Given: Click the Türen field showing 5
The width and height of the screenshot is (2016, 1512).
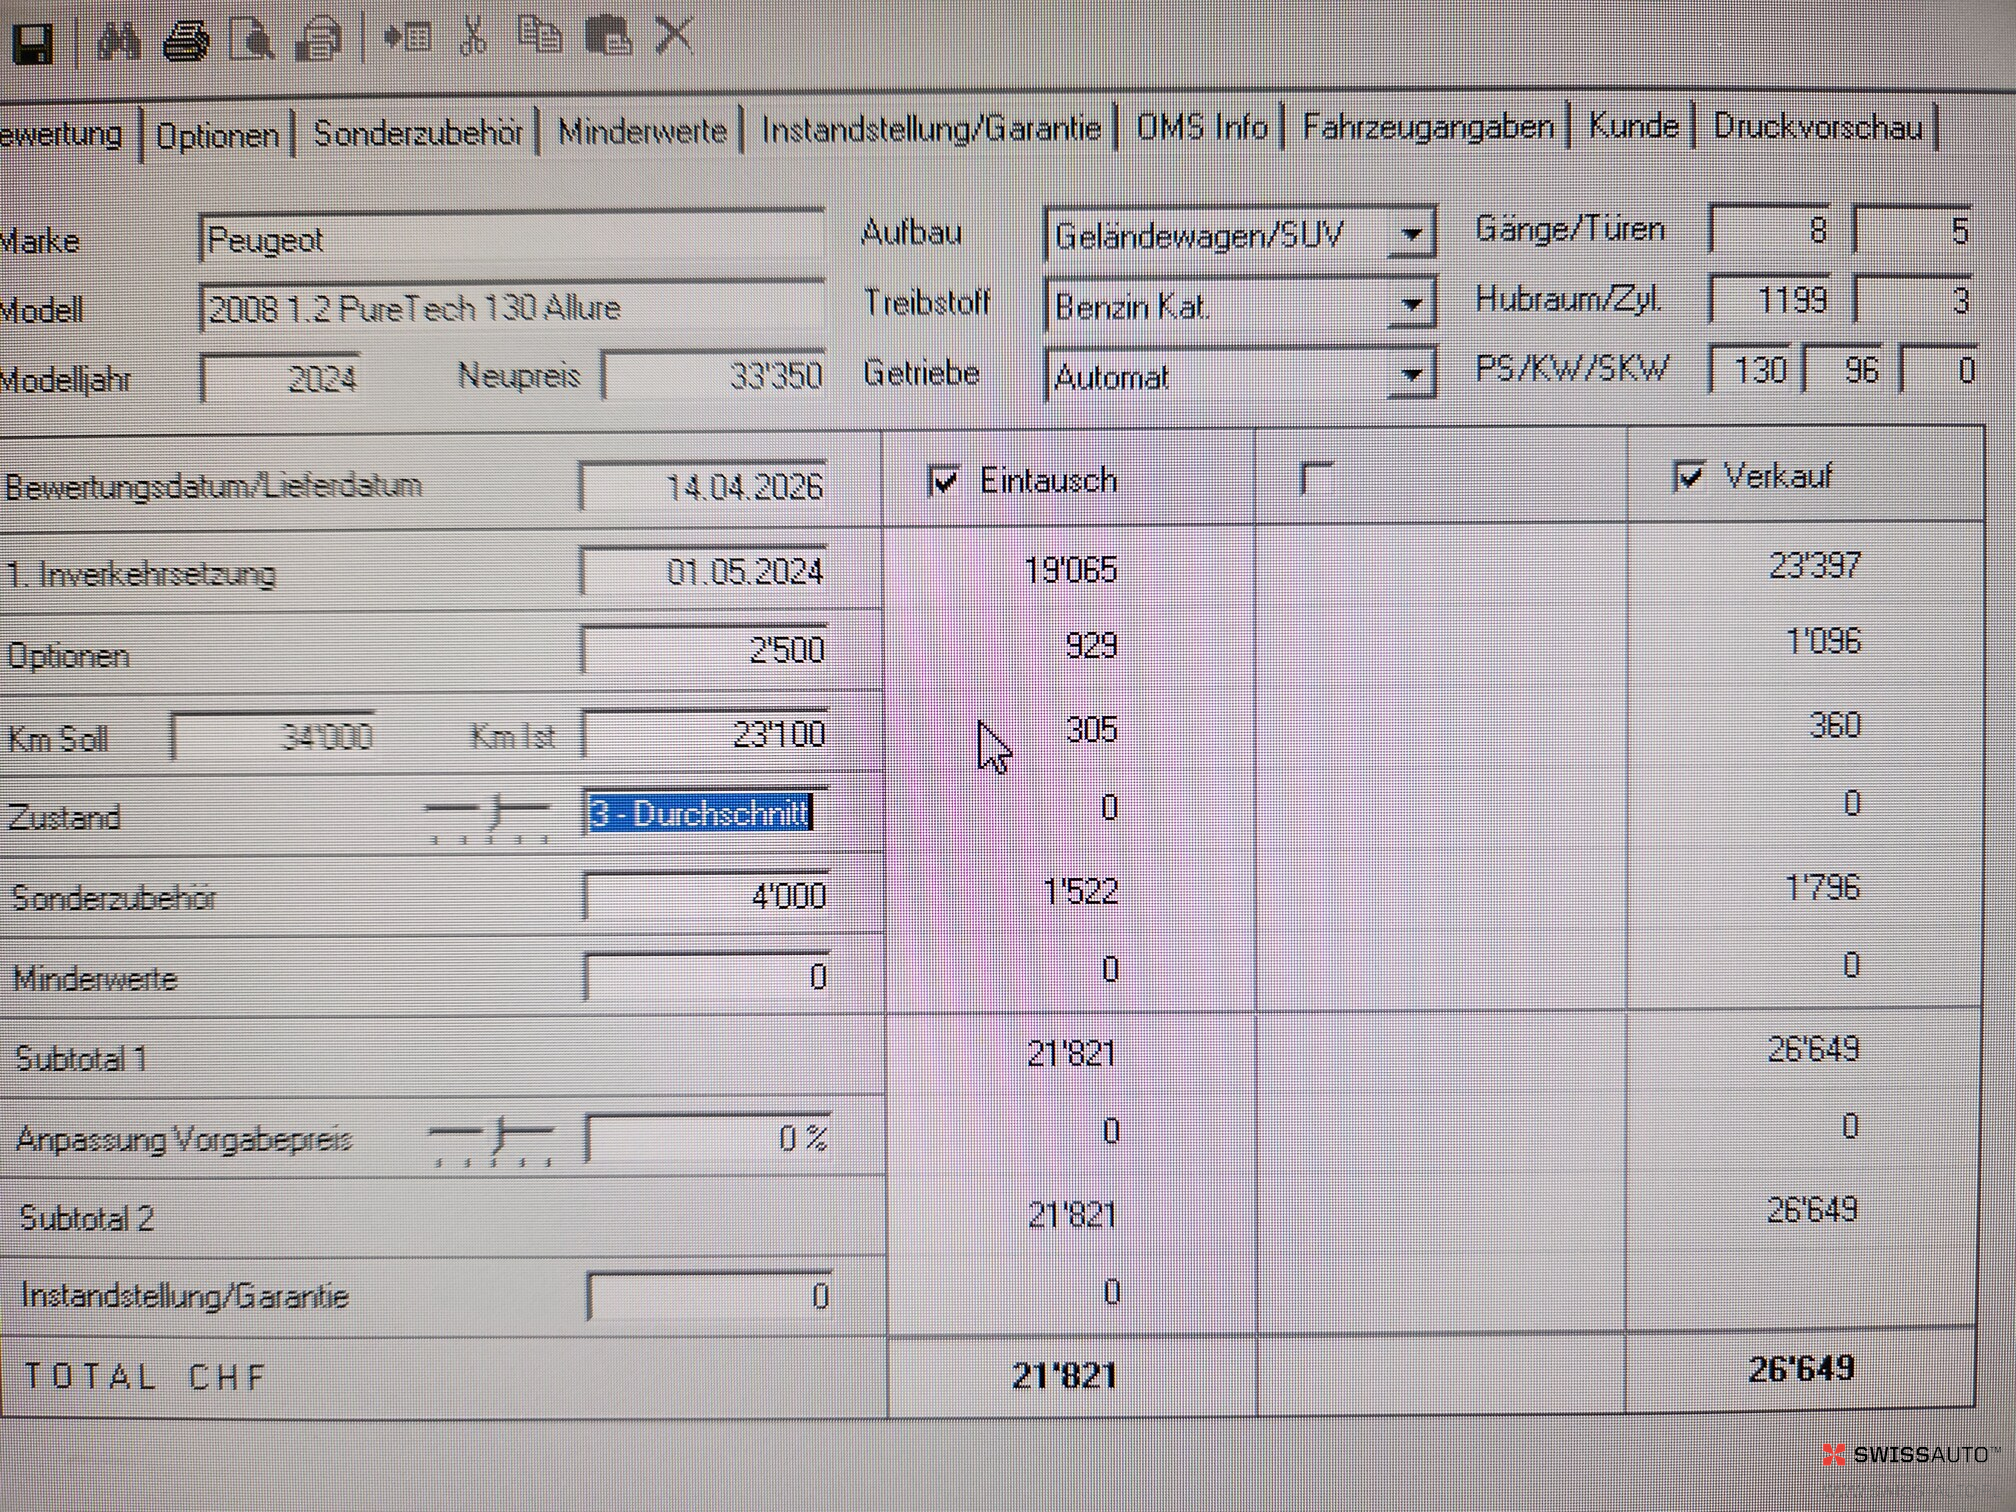Looking at the screenshot, I should [1913, 230].
